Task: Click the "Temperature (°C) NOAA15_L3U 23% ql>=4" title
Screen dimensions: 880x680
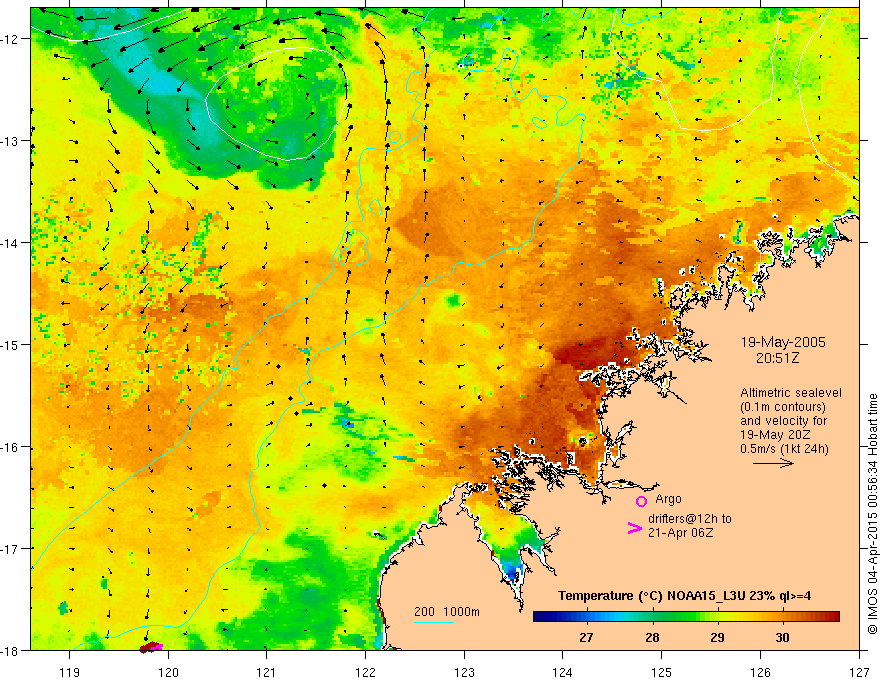Action: click(x=684, y=596)
